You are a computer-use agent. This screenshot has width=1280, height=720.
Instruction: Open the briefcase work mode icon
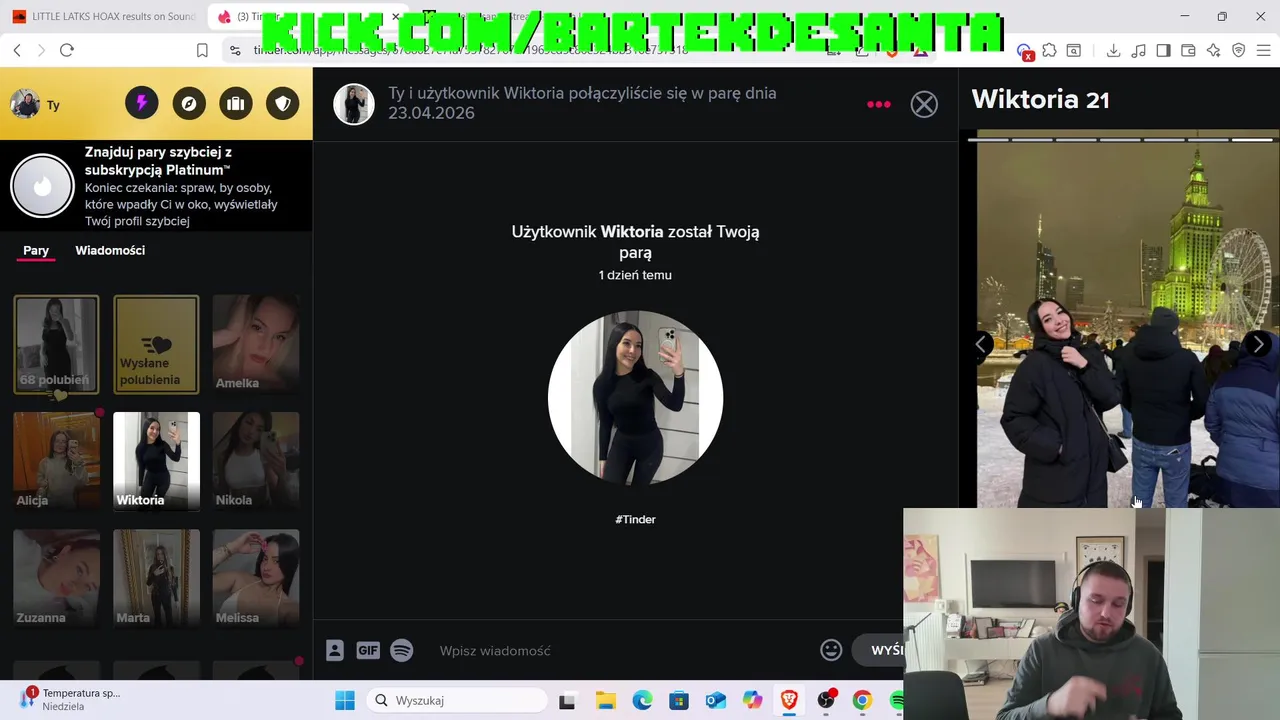[x=236, y=103]
